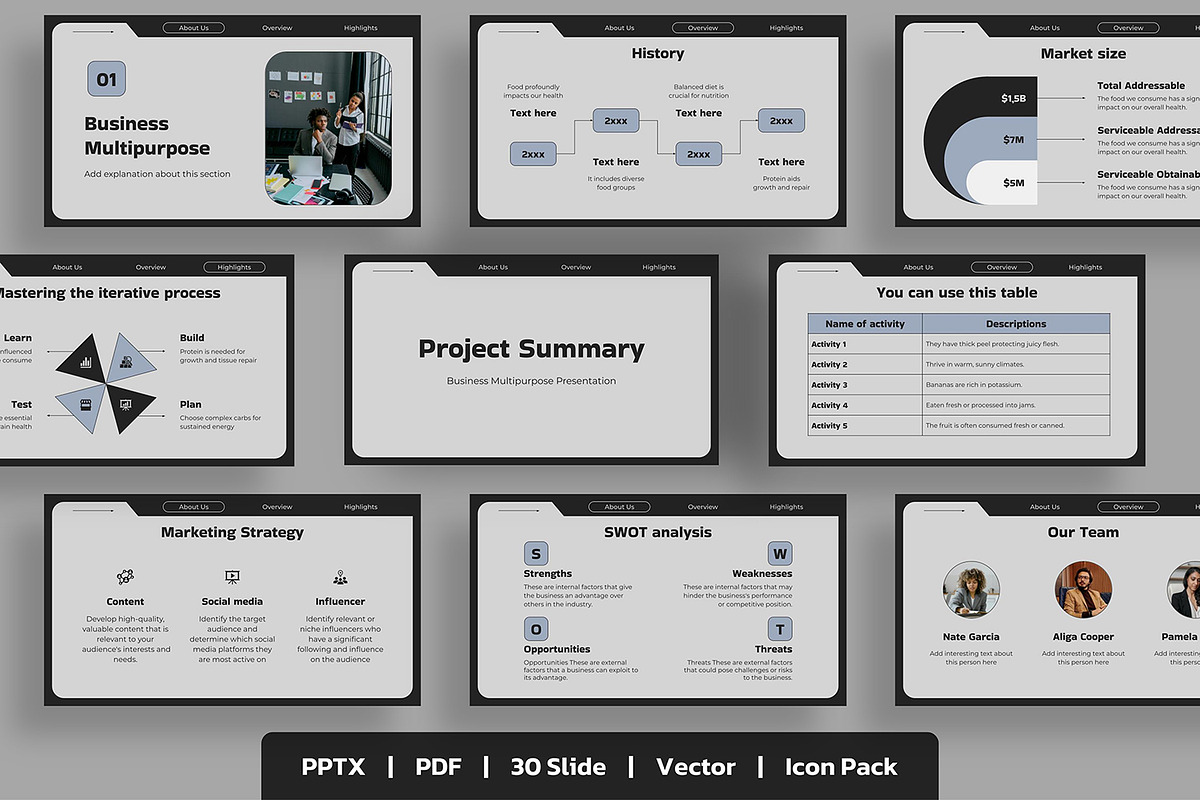Select the Influencer icon
Image resolution: width=1200 pixels, height=800 pixels.
click(x=340, y=577)
